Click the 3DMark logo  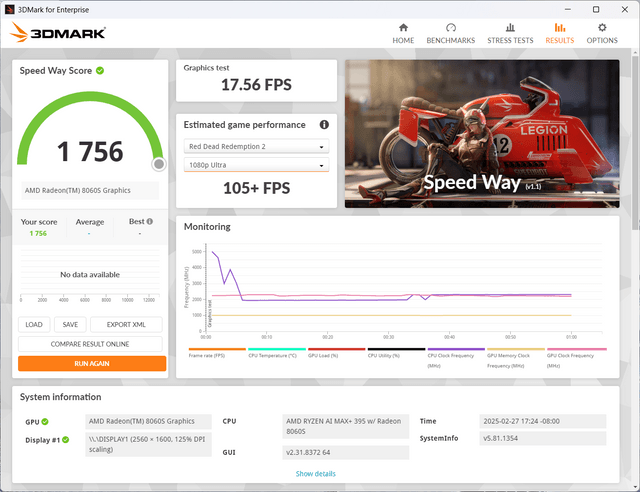coord(58,32)
